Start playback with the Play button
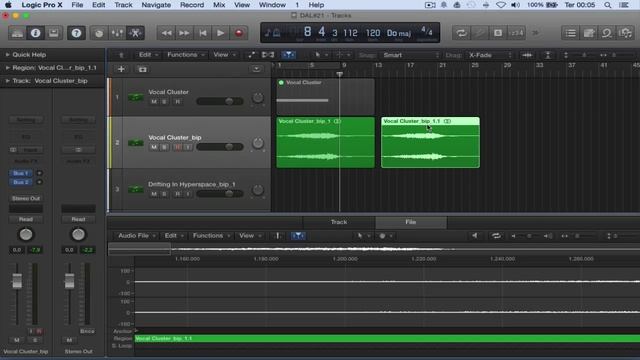 (x=221, y=33)
